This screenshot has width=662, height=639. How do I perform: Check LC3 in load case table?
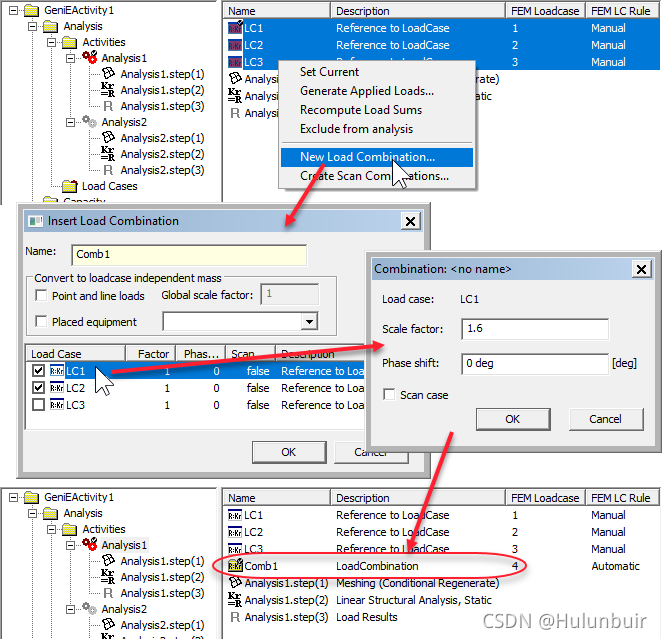(38, 405)
